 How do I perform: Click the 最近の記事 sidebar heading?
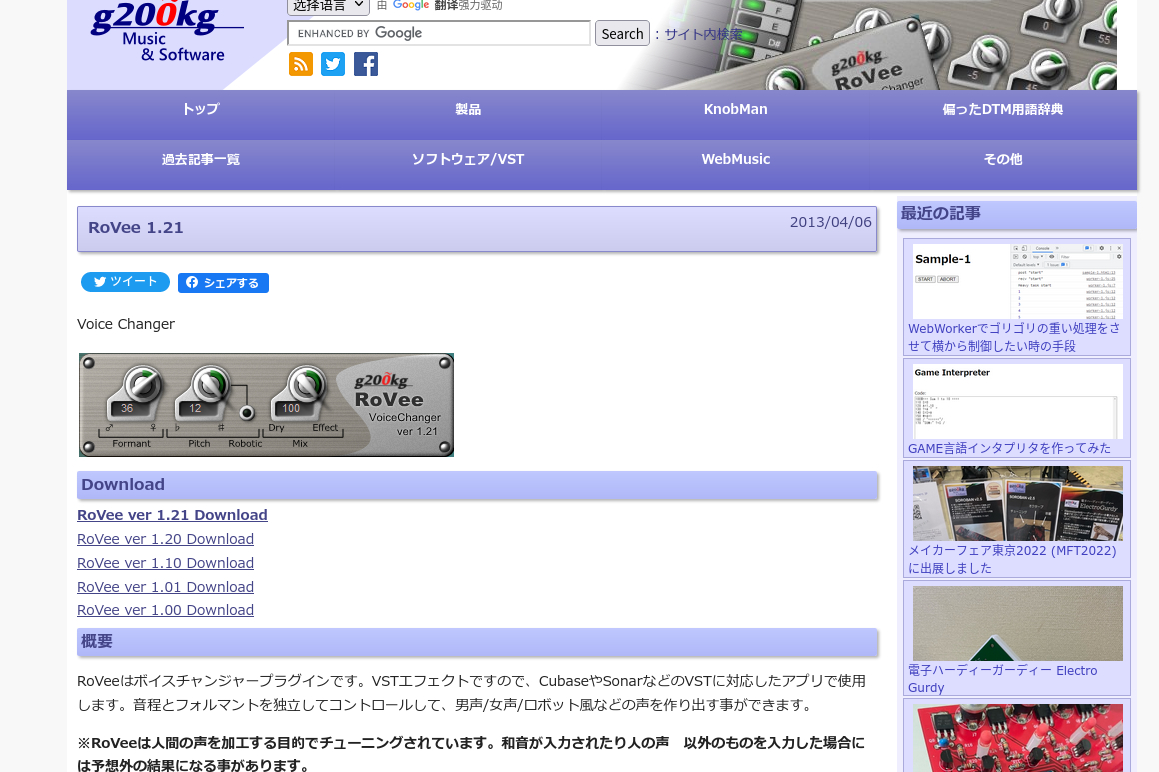(1016, 214)
